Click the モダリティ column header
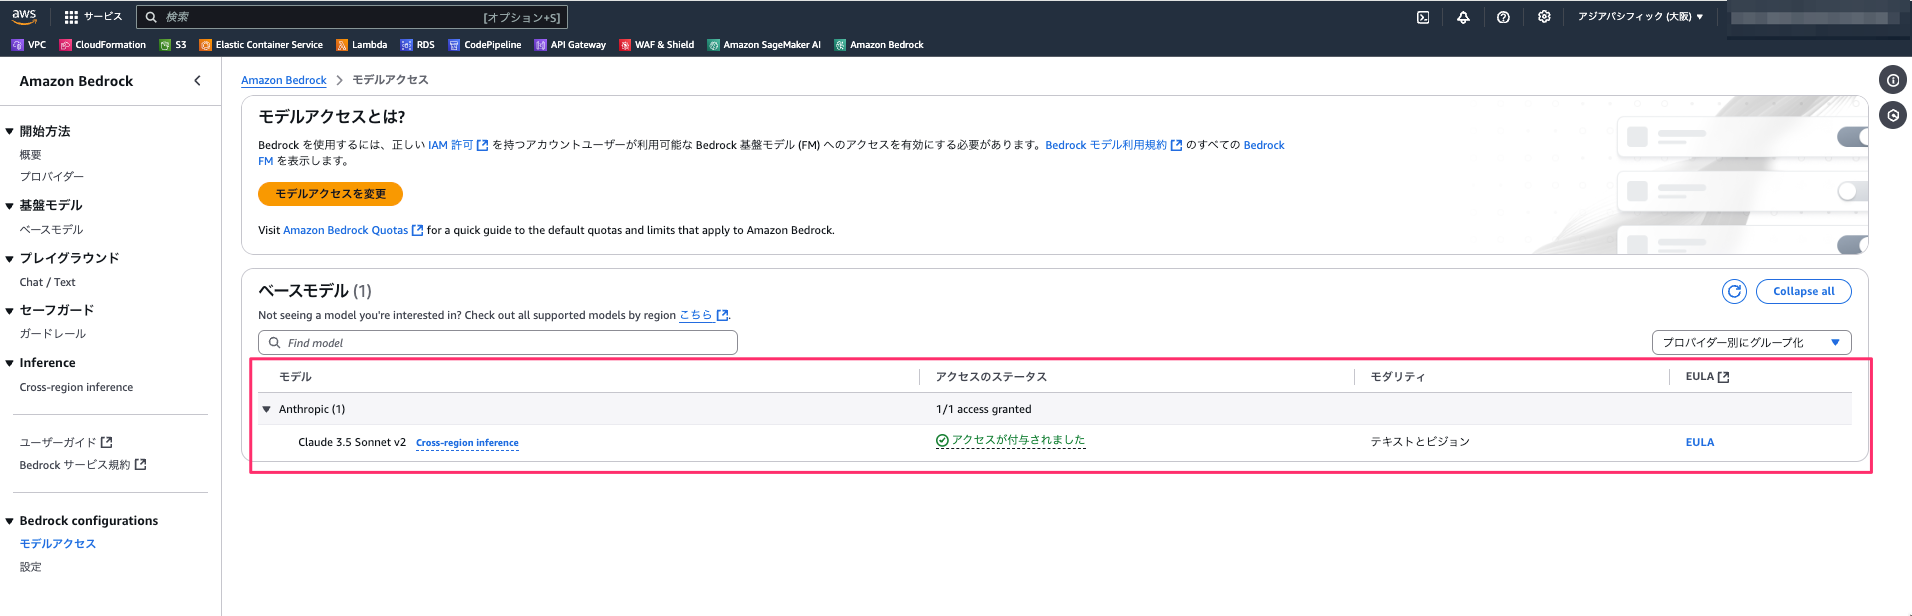This screenshot has height=616, width=1912. coord(1398,377)
